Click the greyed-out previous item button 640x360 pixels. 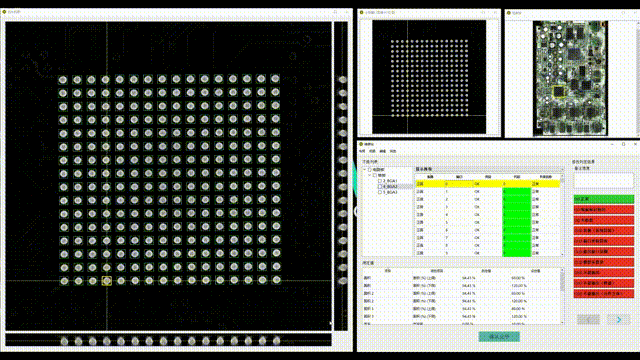[588, 320]
